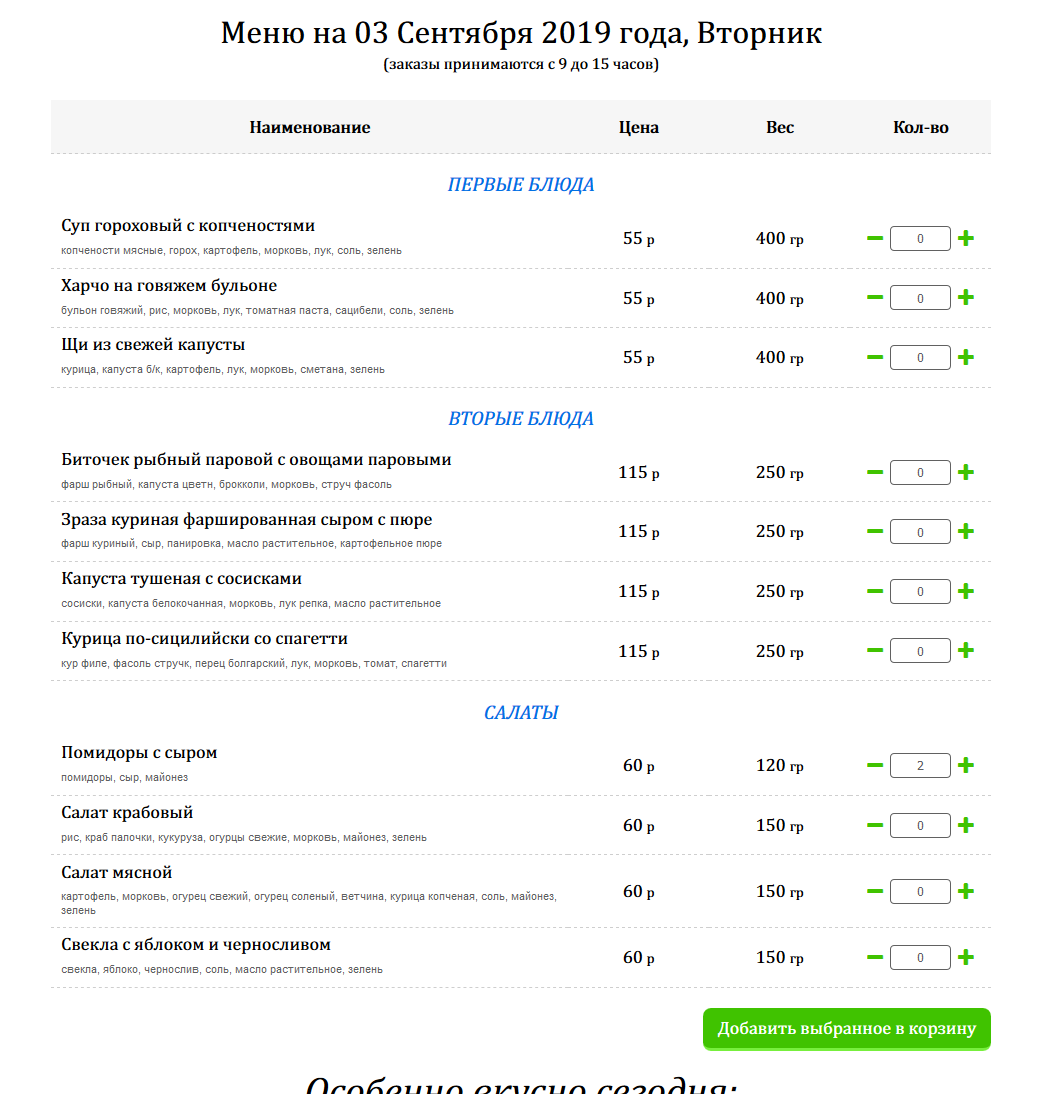Click Добавить выбранное в корзину button
The image size is (1052, 1094).
(x=846, y=1029)
